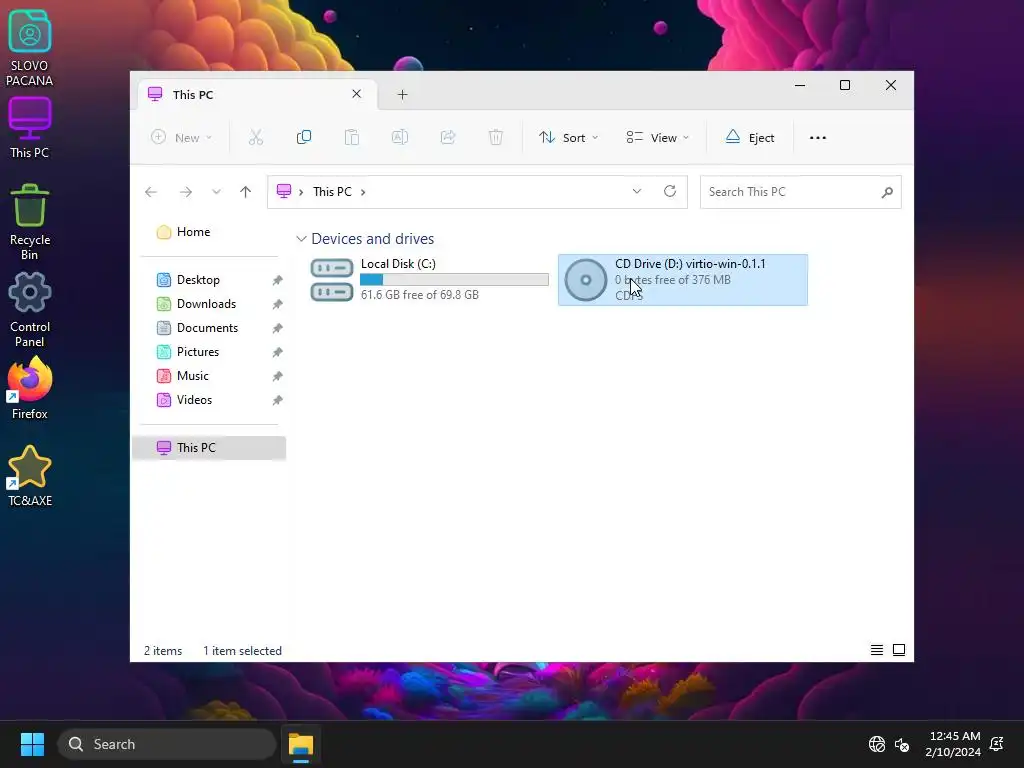The image size is (1024, 768).
Task: Click Local Disk (C:) usage bar
Action: [455, 280]
